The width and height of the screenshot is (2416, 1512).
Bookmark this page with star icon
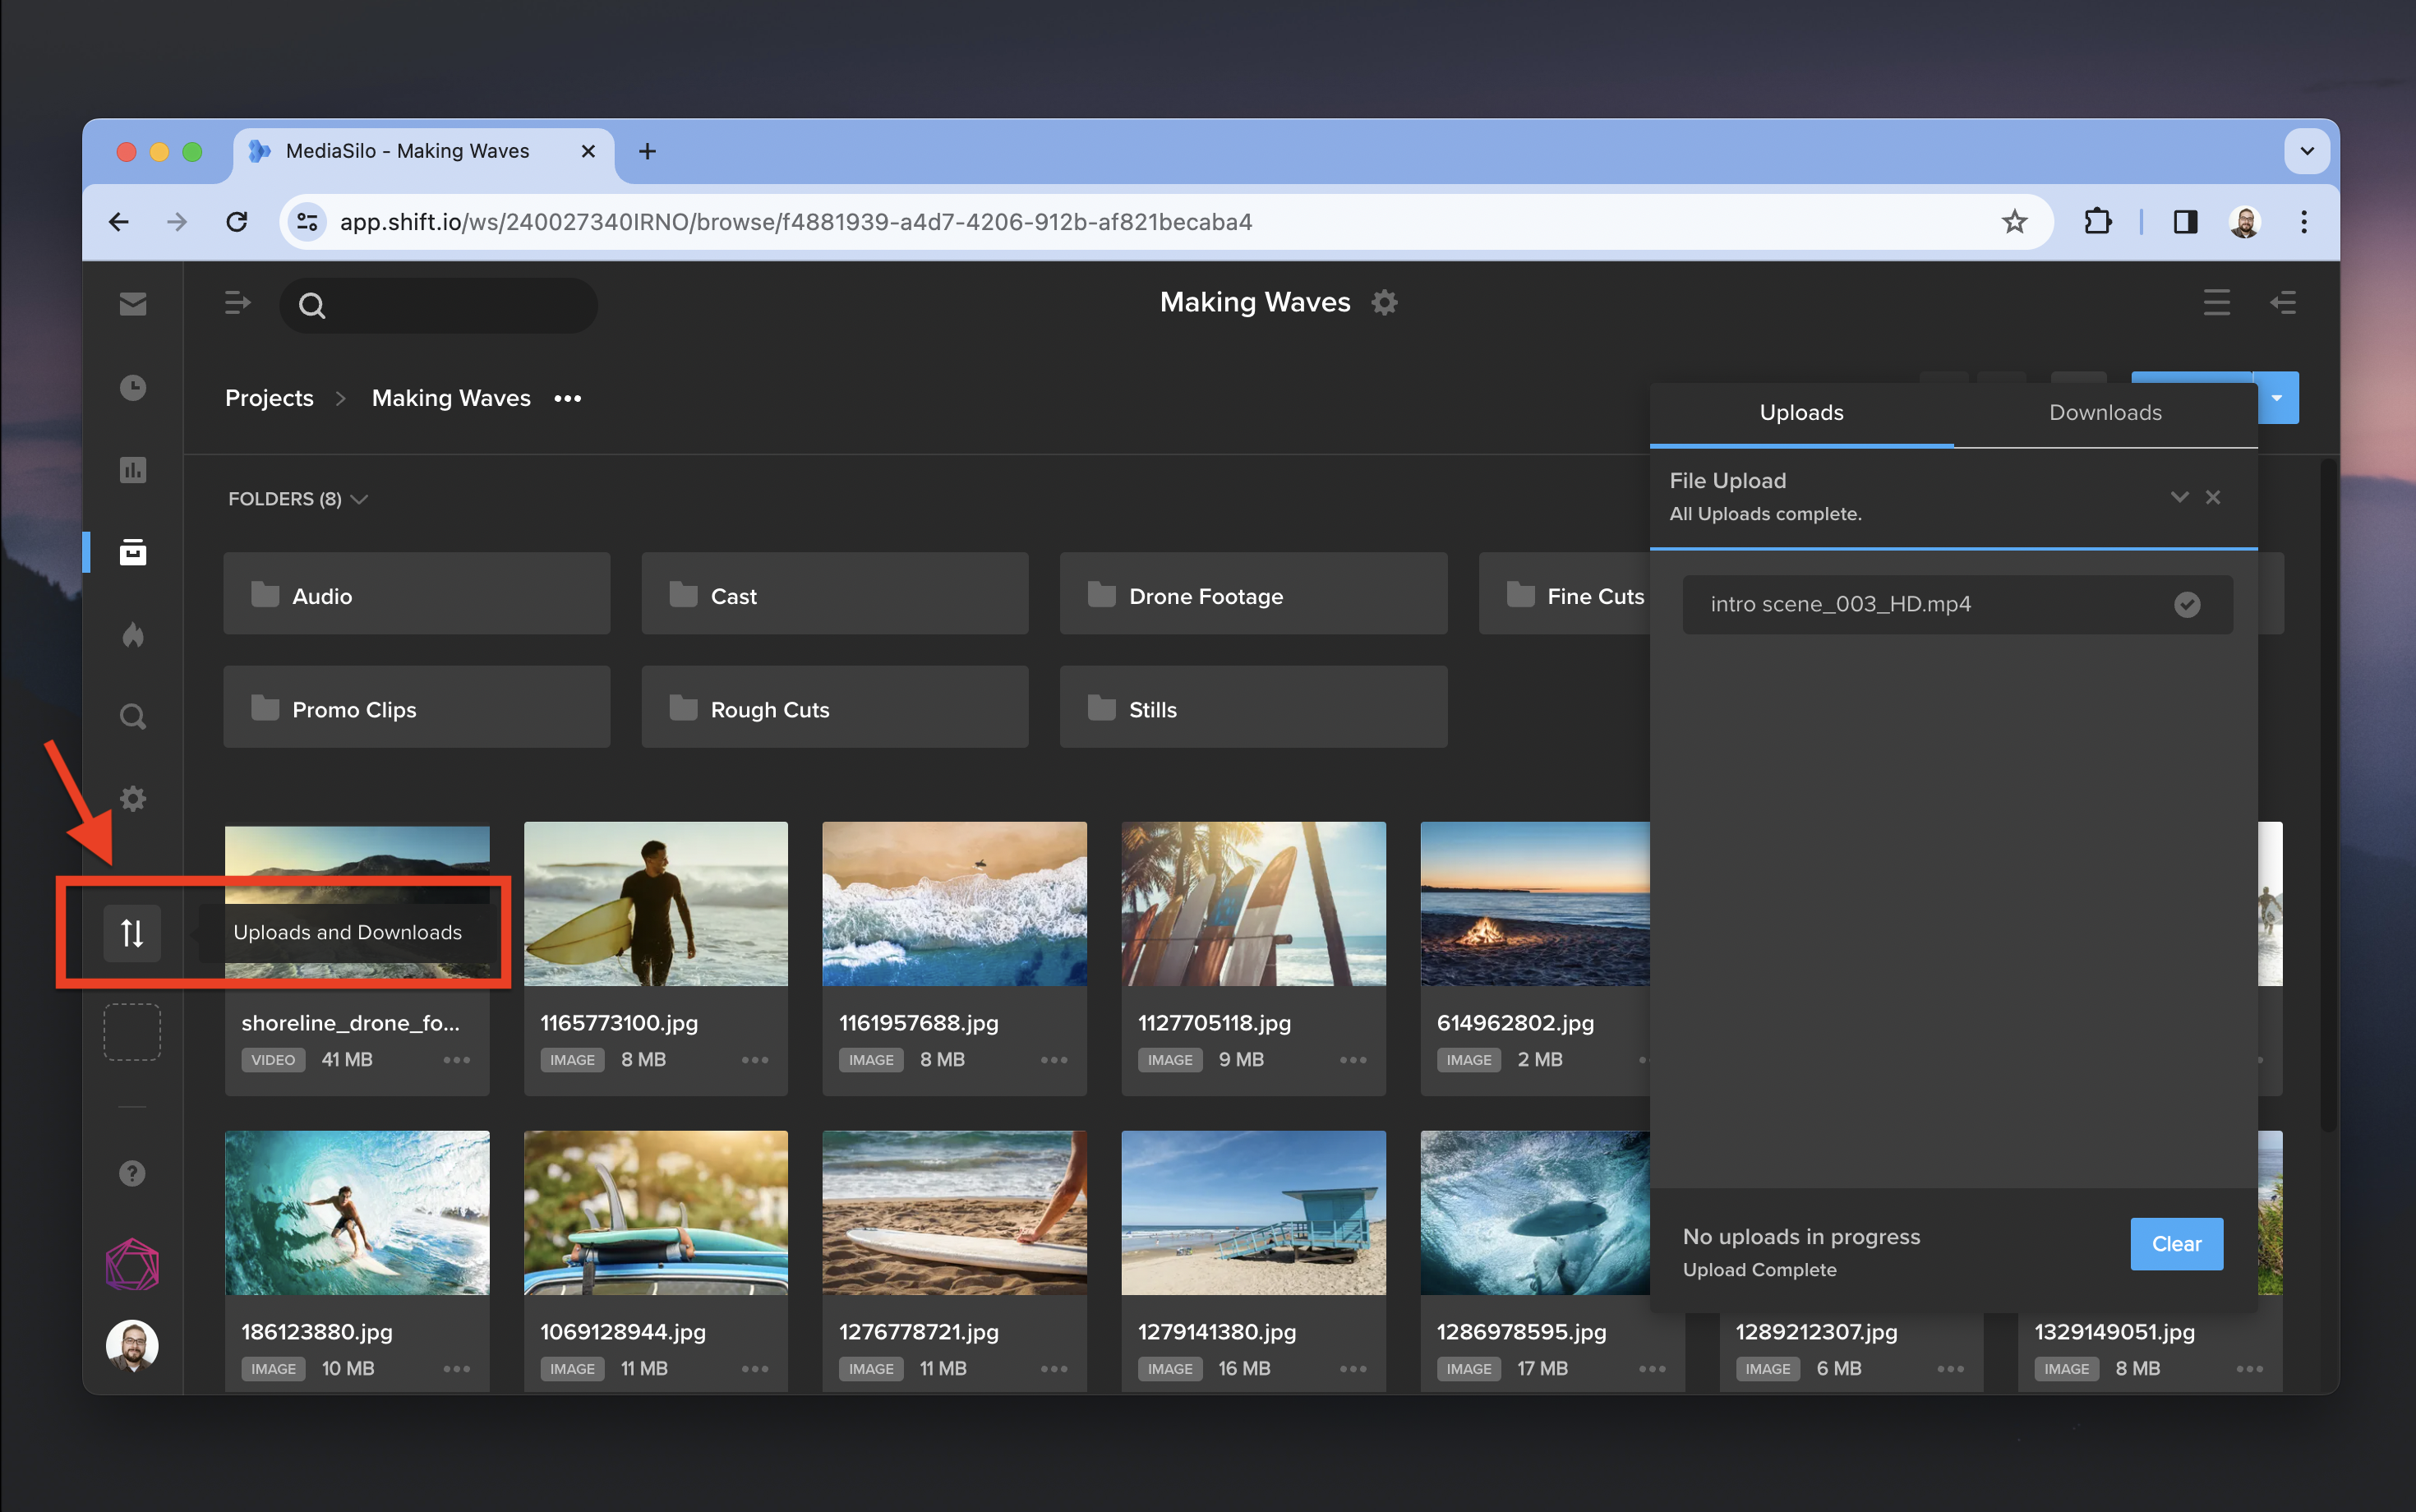[2015, 222]
